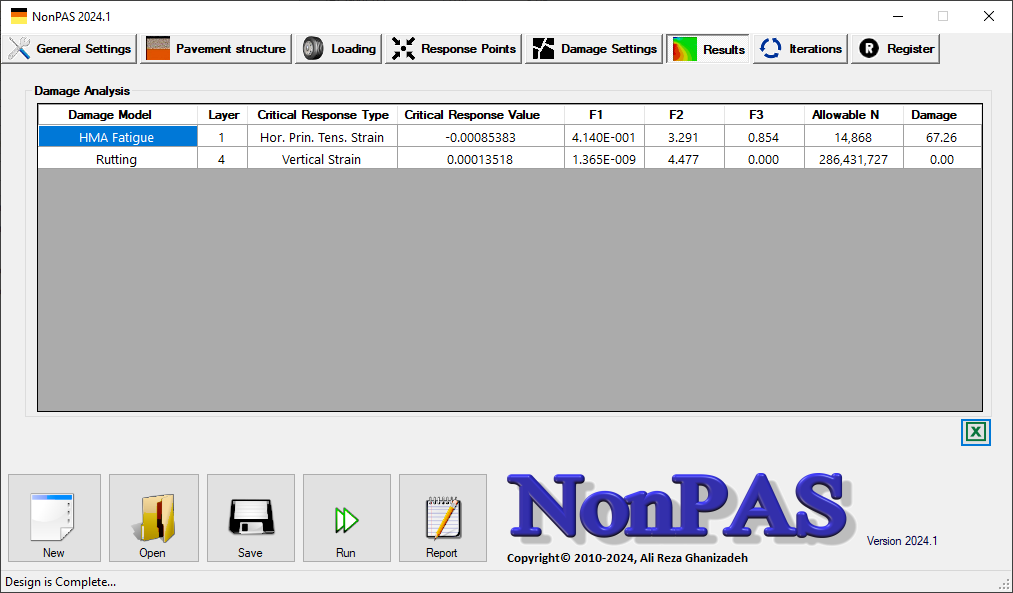Generate a report via the notepad icon
Viewport: 1013px width, 593px height.
(442, 517)
